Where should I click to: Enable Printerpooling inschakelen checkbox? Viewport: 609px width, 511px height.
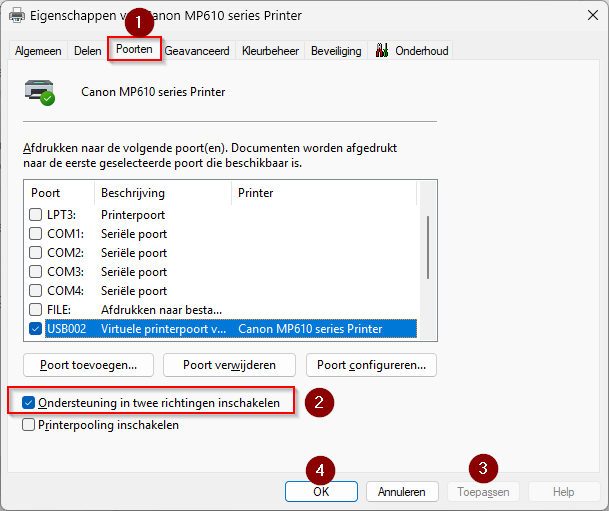[29, 425]
